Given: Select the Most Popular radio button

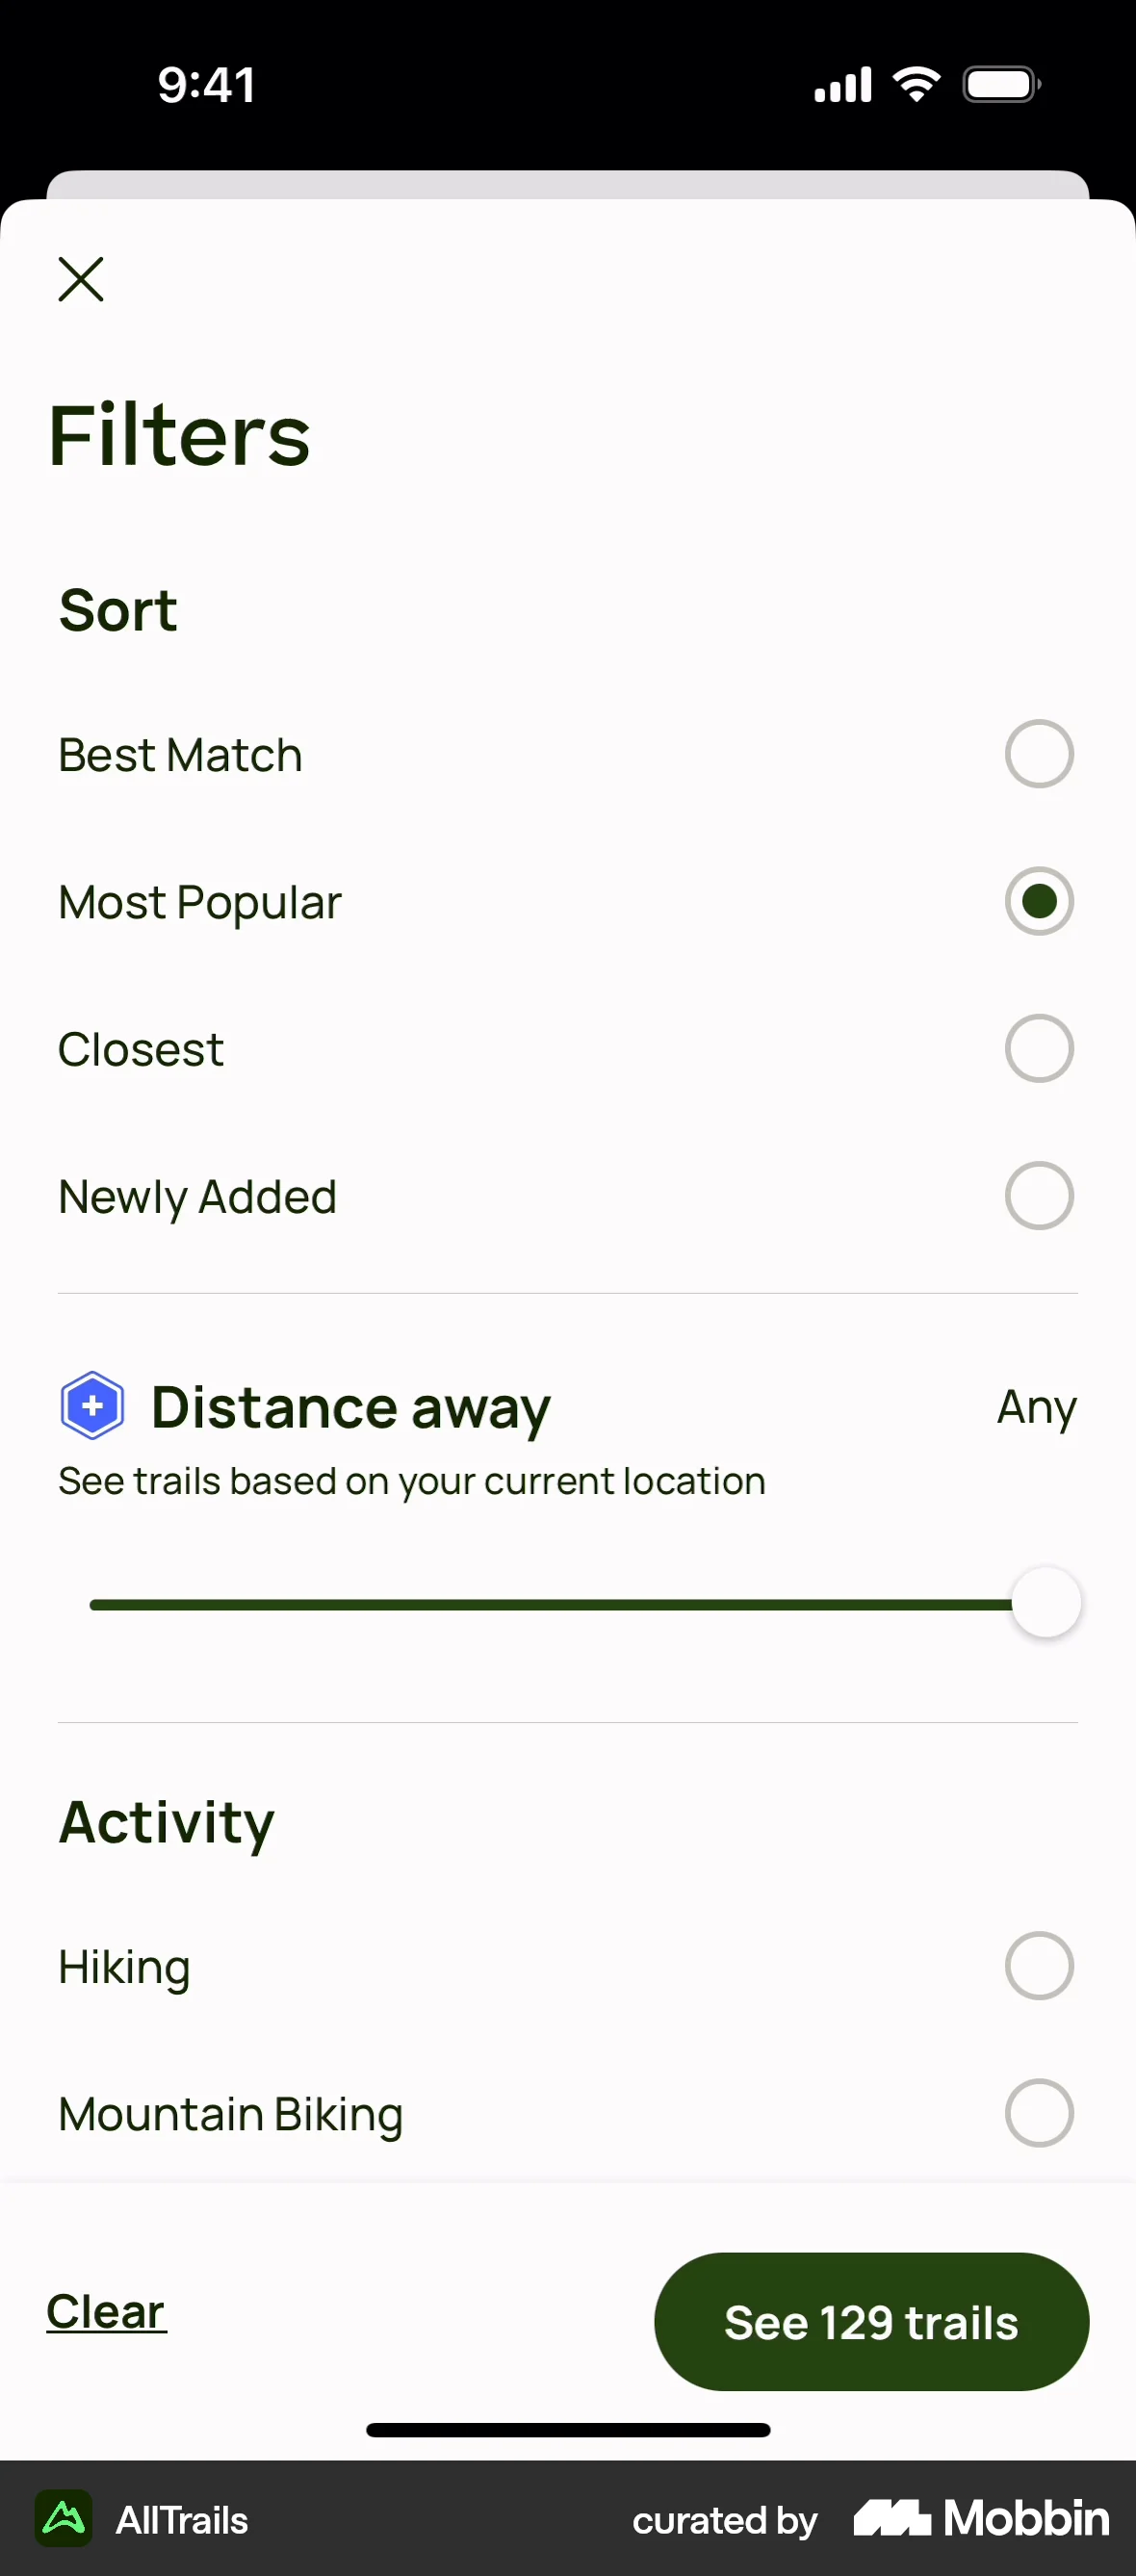Looking at the screenshot, I should click(1038, 901).
